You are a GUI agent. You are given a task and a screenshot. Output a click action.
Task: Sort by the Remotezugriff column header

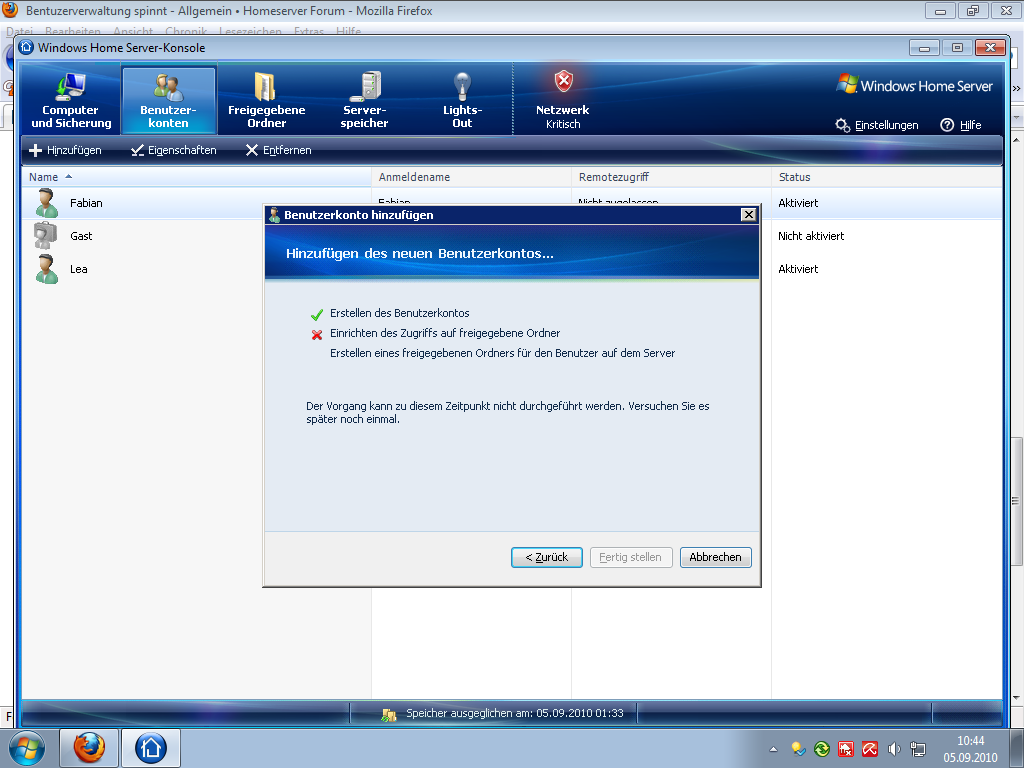(x=671, y=177)
